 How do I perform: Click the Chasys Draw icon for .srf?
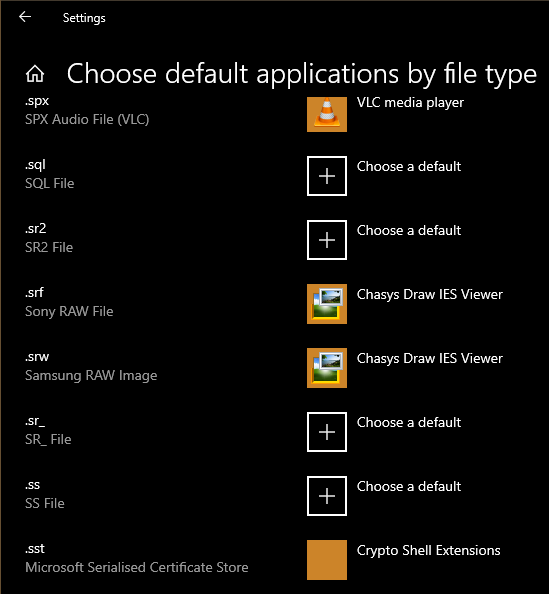click(327, 304)
